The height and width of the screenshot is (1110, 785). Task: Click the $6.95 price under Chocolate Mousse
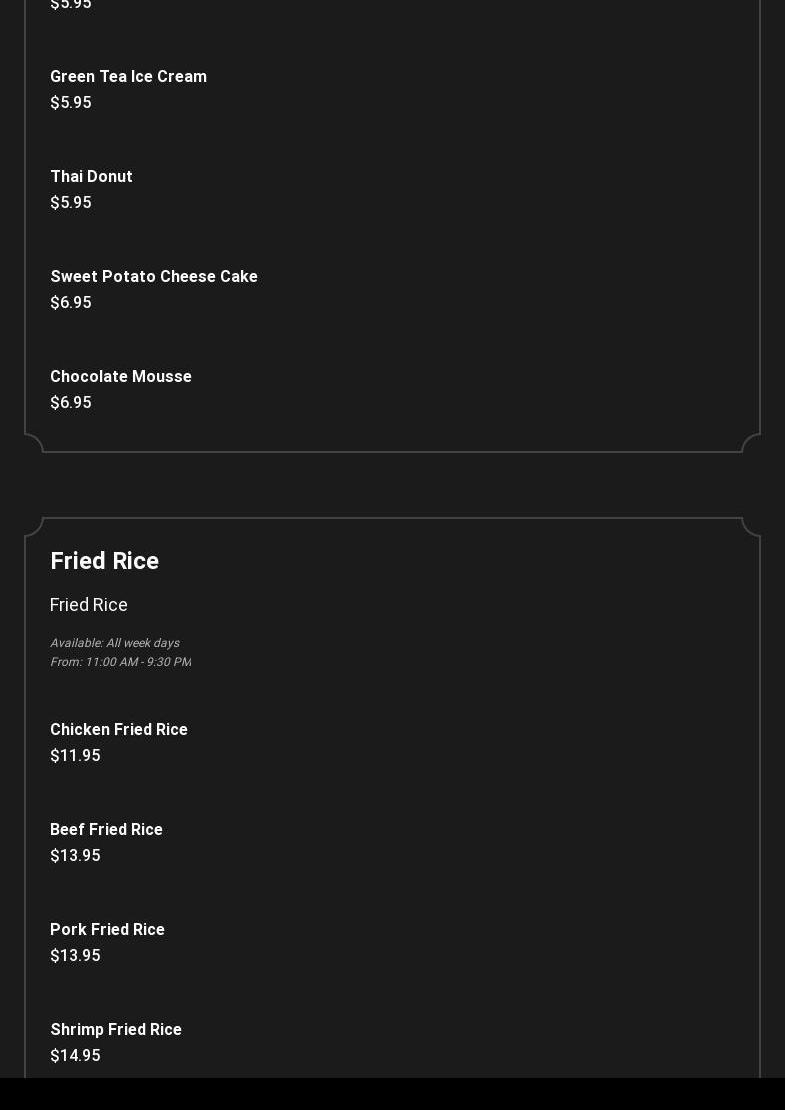71,402
